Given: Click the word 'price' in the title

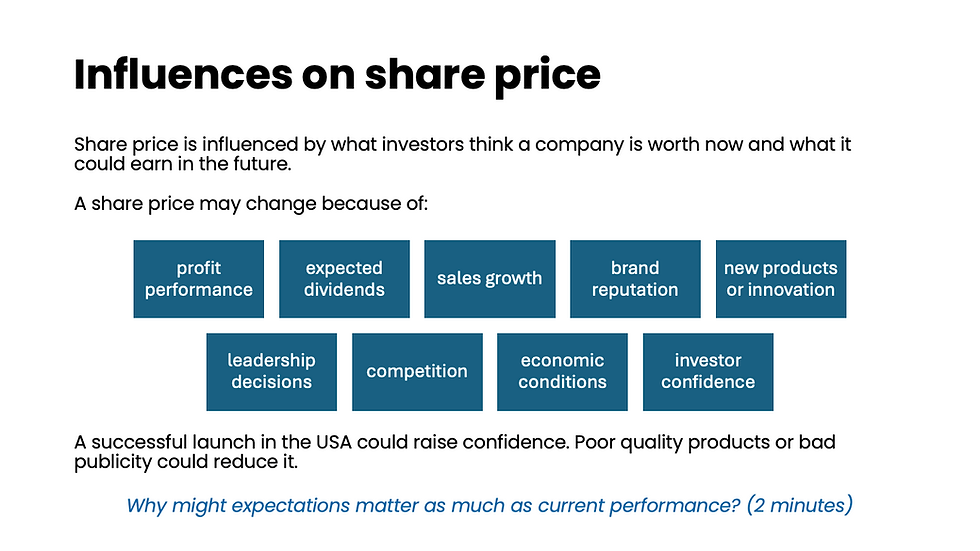Looking at the screenshot, I should (x=548, y=76).
